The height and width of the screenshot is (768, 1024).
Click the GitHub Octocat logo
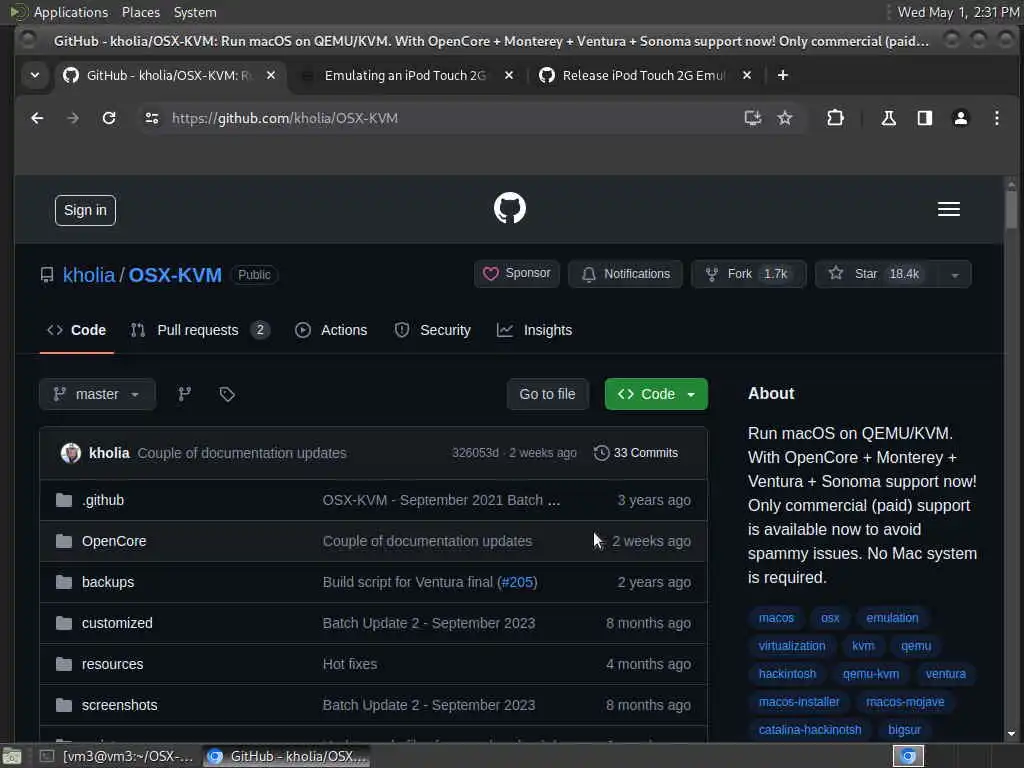(509, 208)
